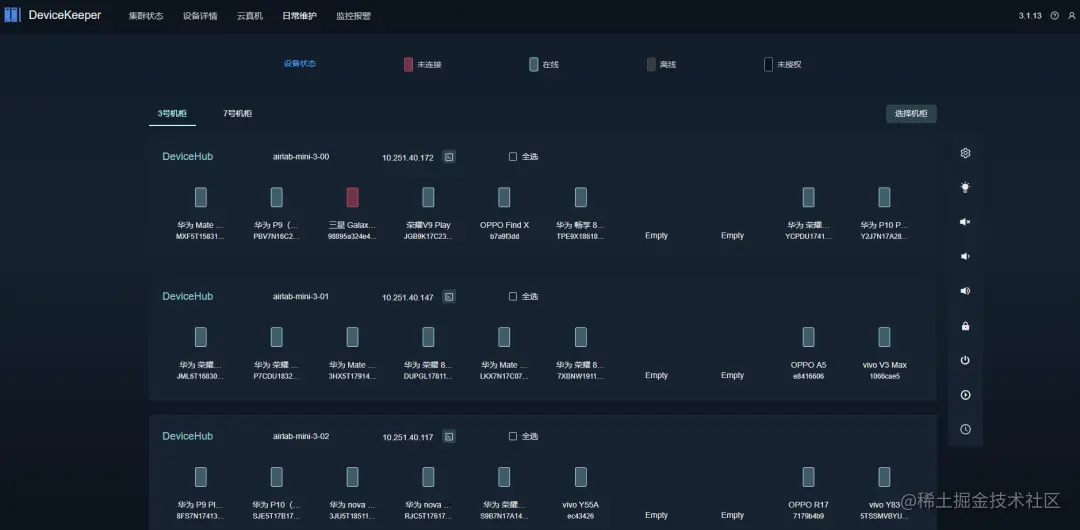Open the 设备详情 menu

[x=200, y=16]
